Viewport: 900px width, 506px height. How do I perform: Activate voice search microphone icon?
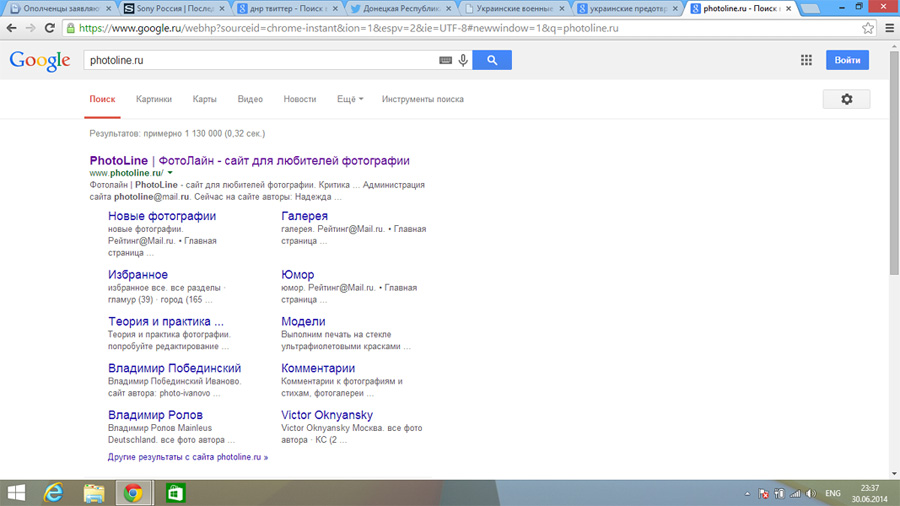[x=463, y=60]
